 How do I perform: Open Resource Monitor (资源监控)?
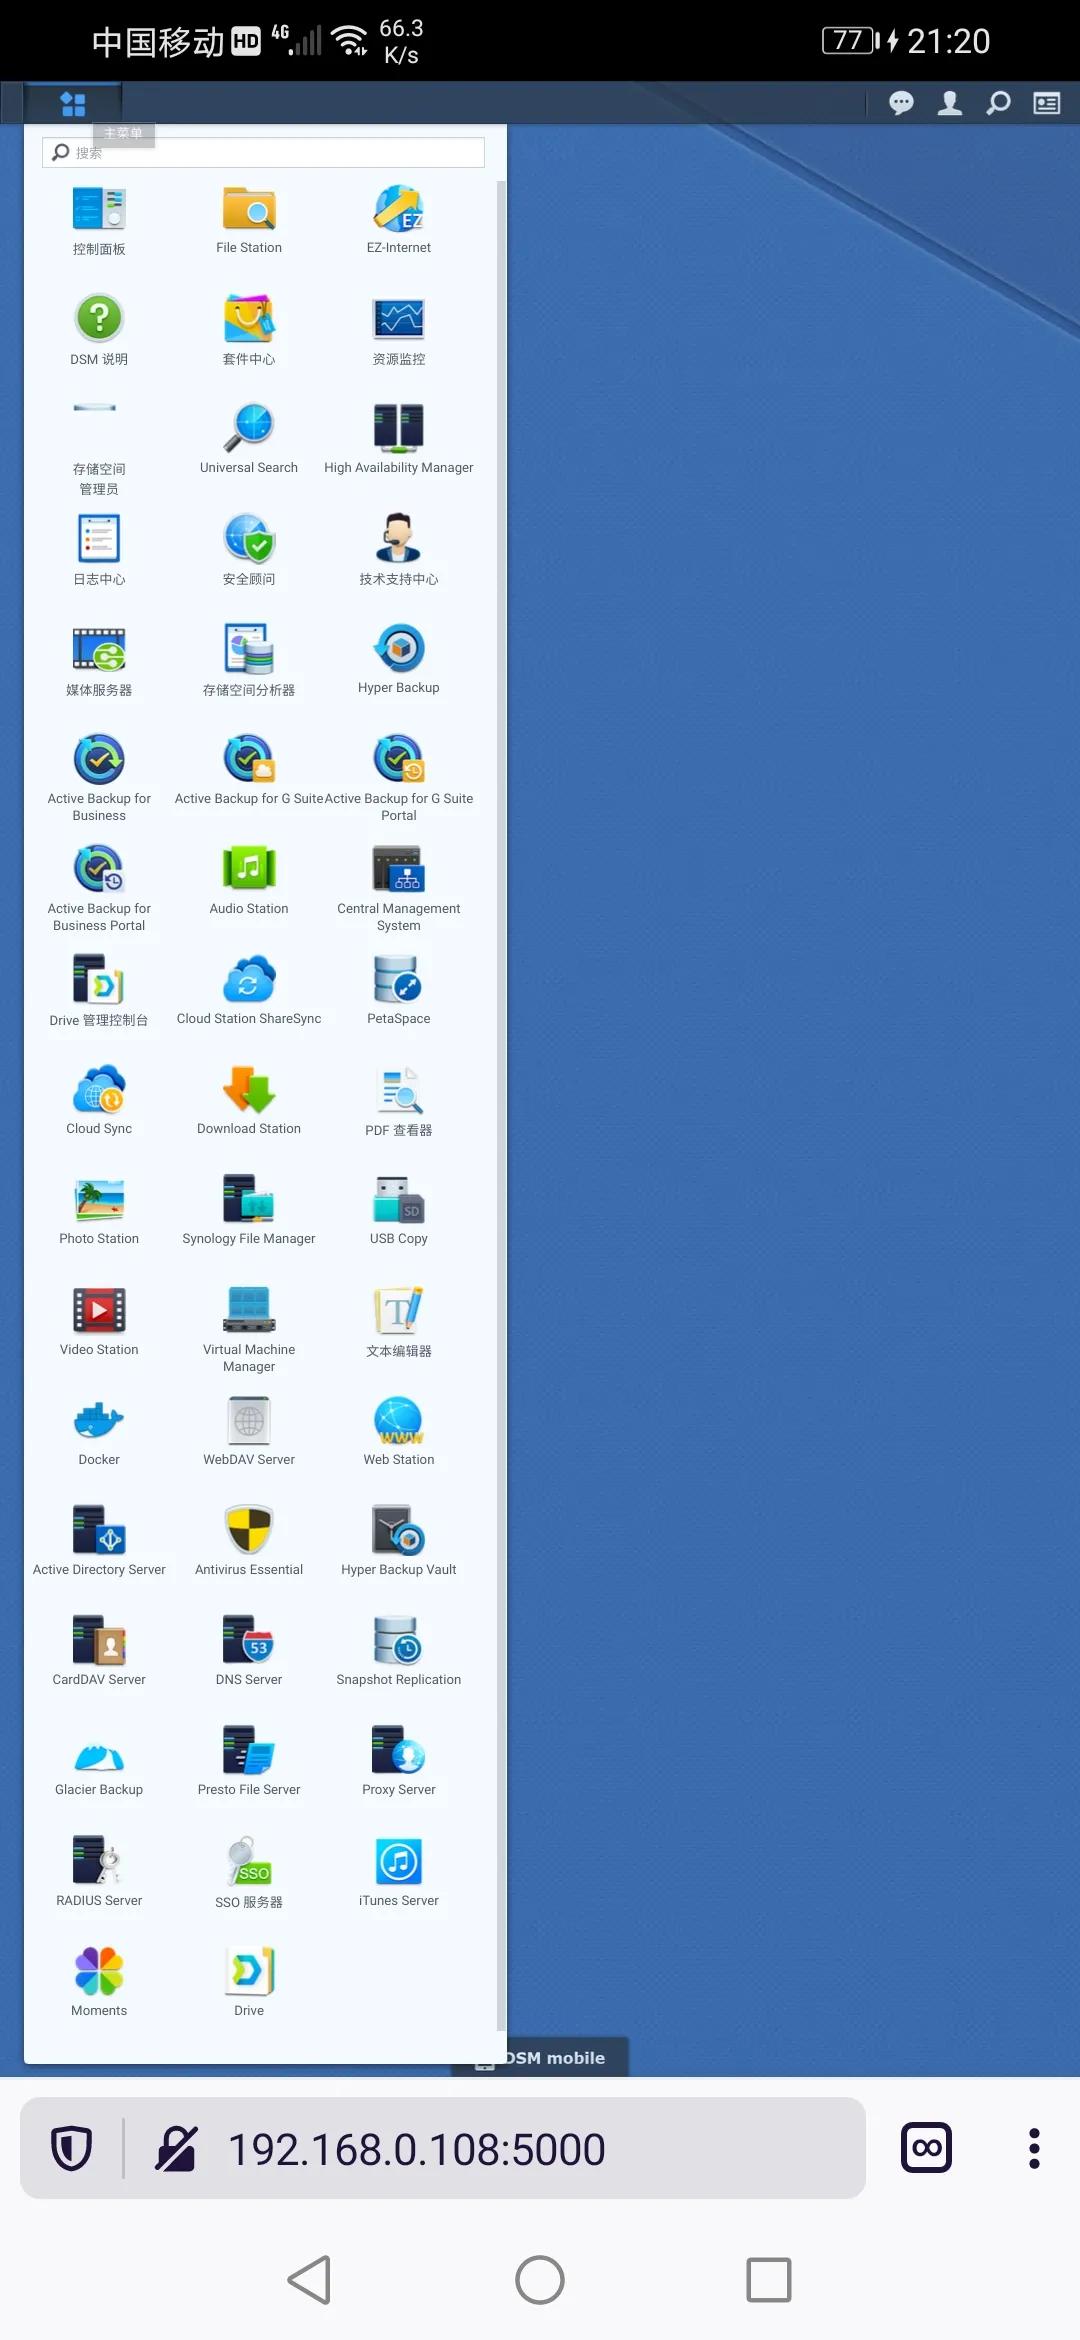click(x=399, y=331)
